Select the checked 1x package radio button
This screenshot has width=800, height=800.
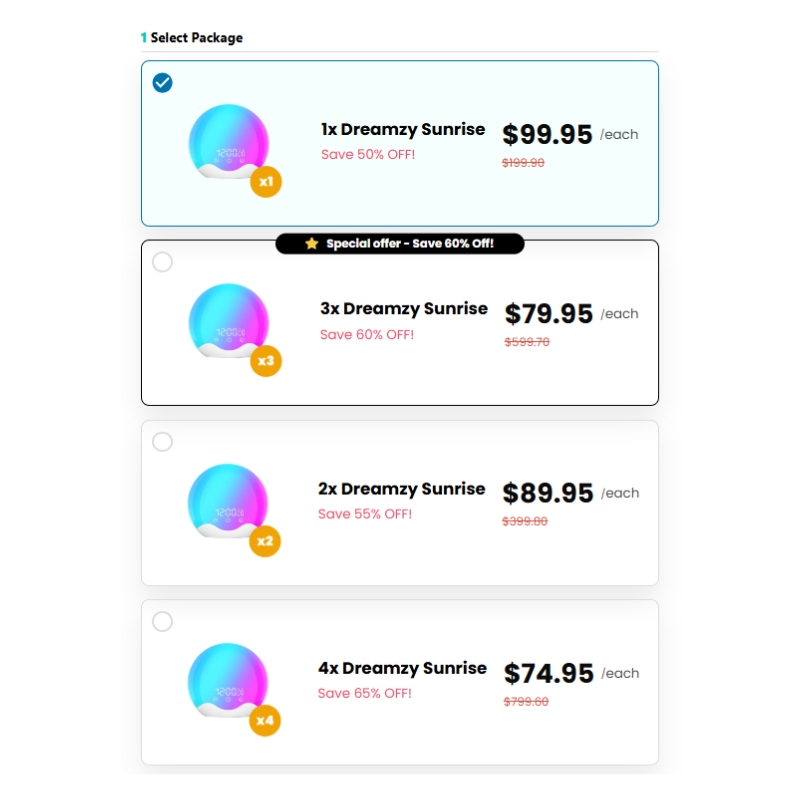162,83
